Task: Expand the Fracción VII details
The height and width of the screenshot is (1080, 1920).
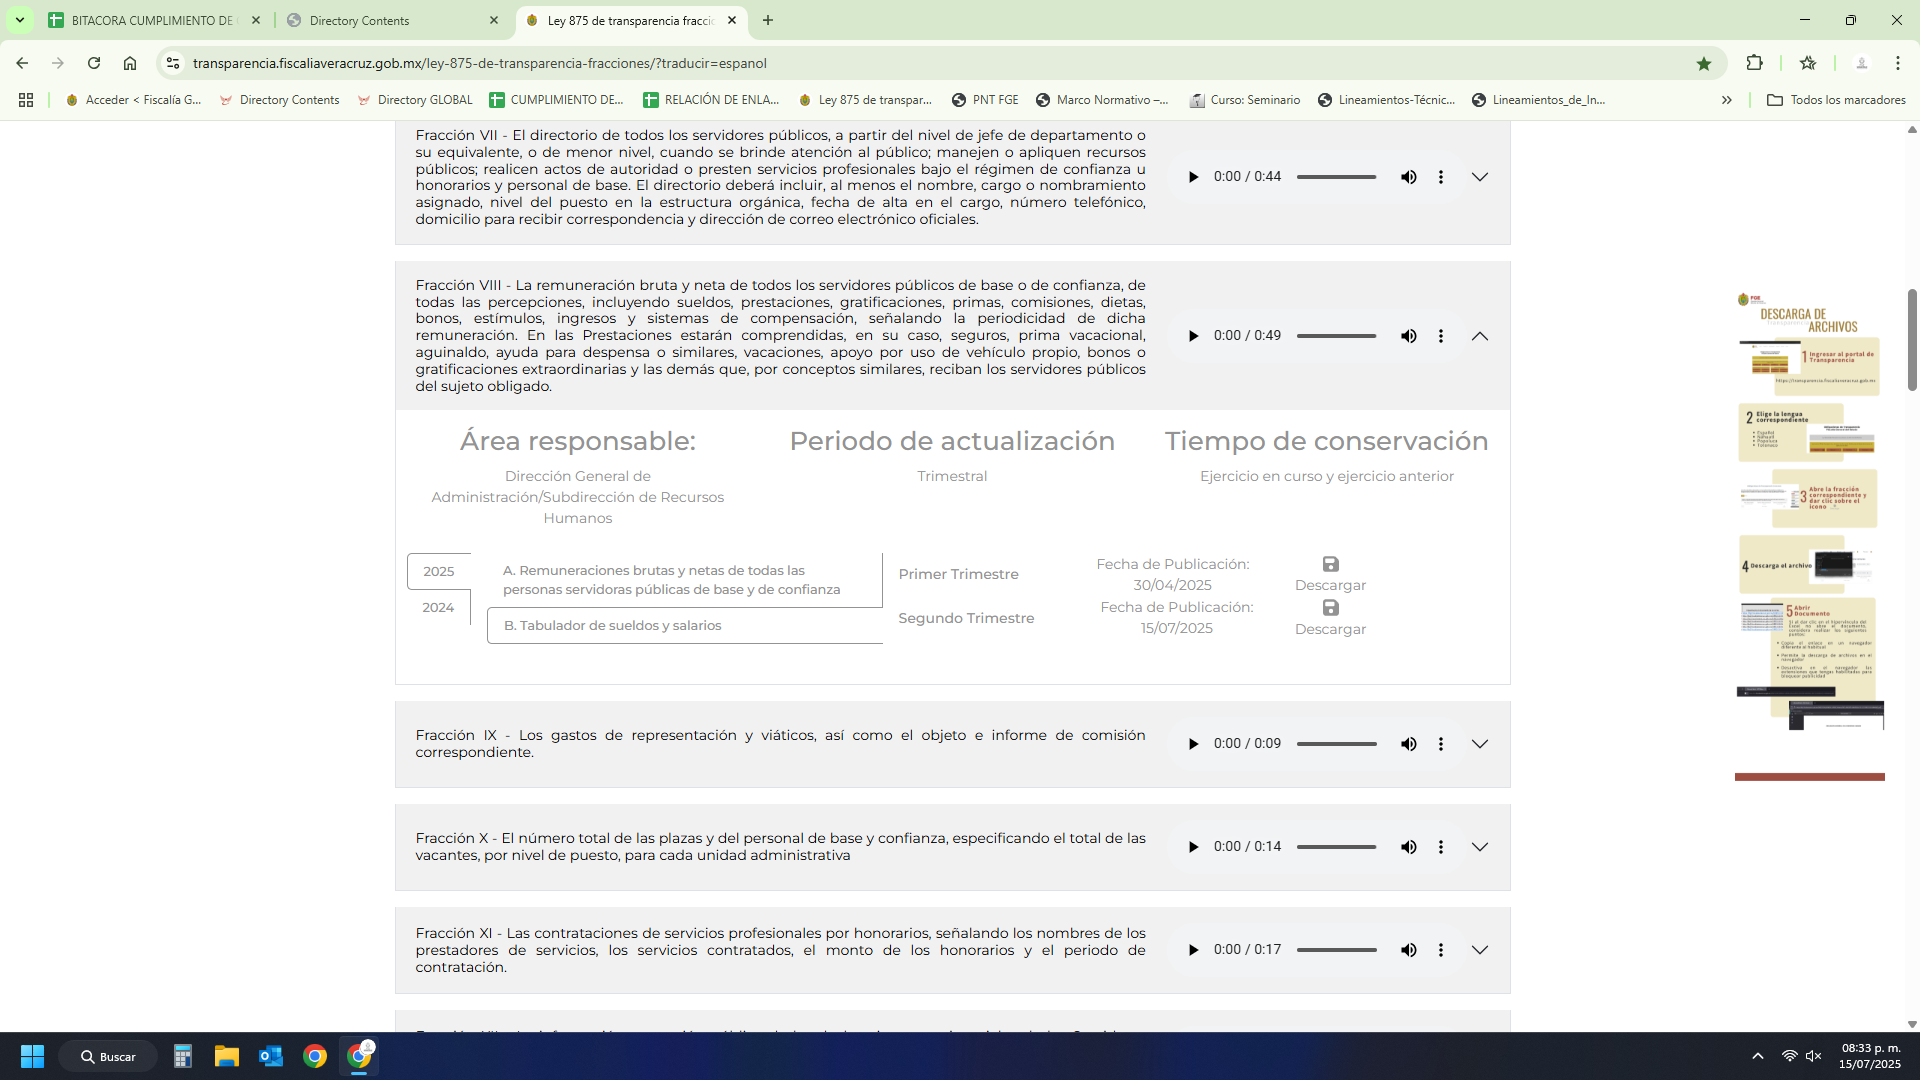Action: click(x=1480, y=177)
